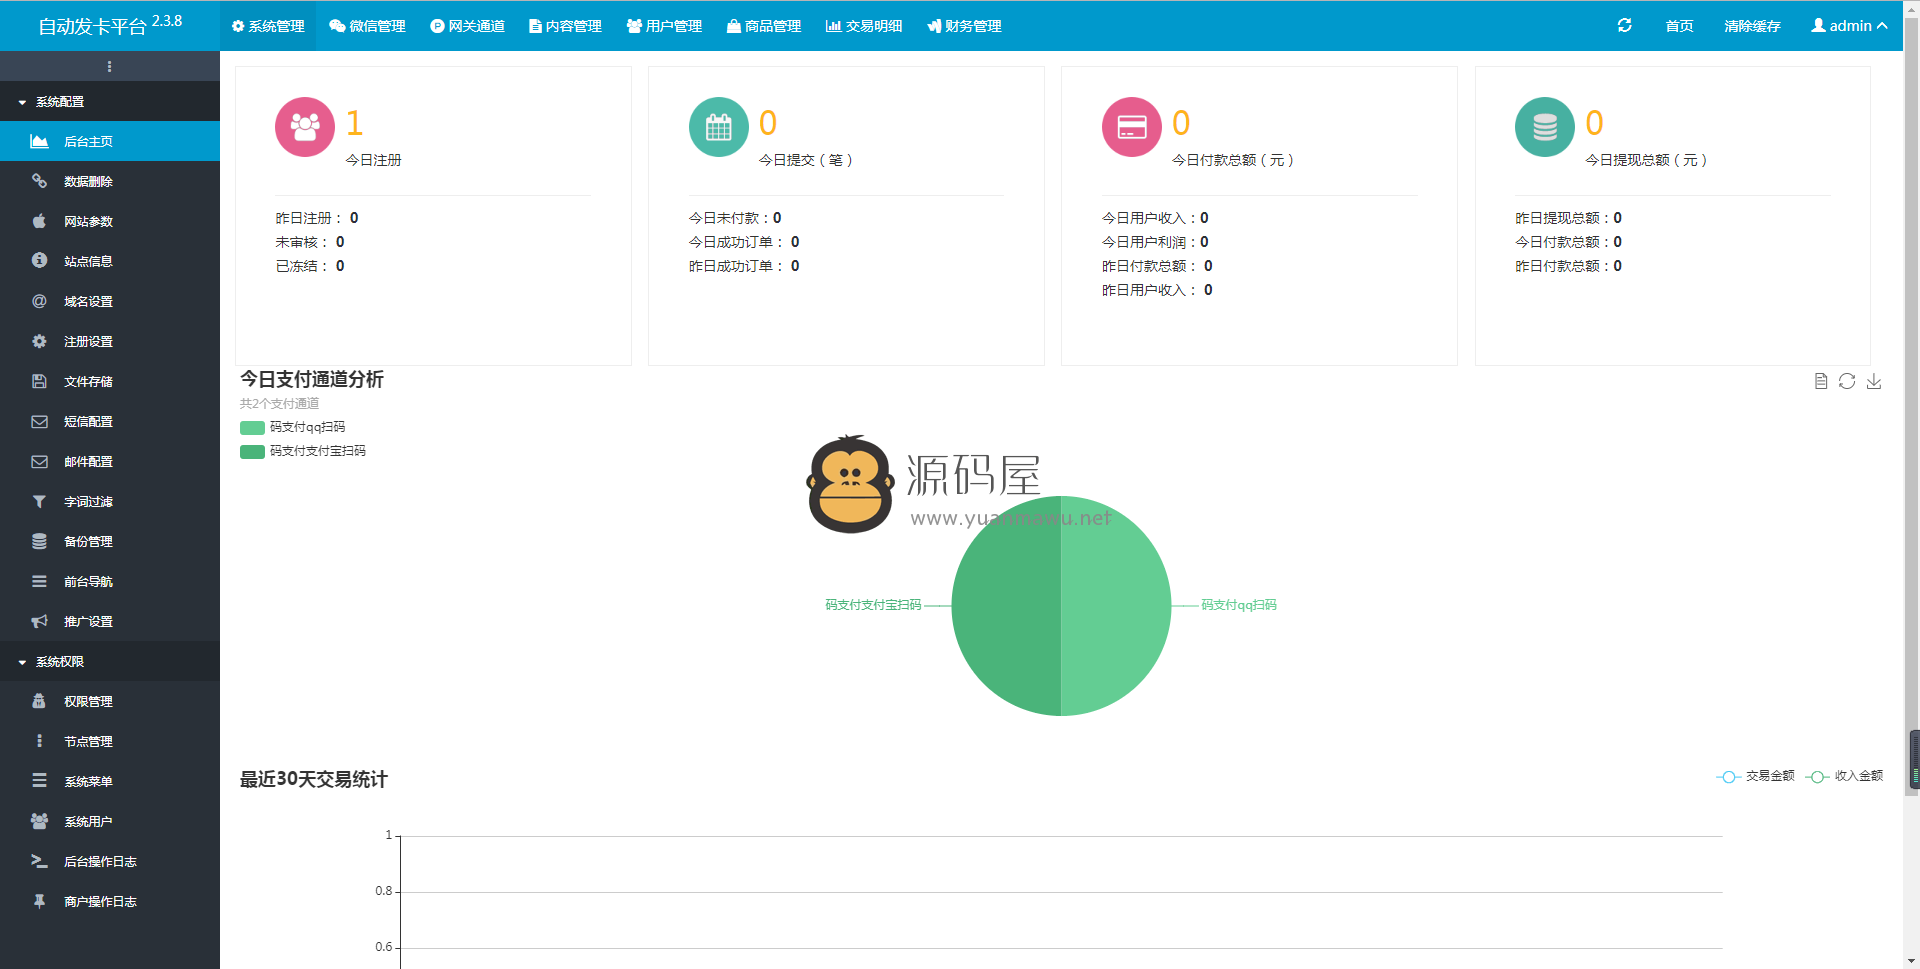The height and width of the screenshot is (969, 1920).
Task: Open the 商品管理 top menu
Action: coord(764,25)
